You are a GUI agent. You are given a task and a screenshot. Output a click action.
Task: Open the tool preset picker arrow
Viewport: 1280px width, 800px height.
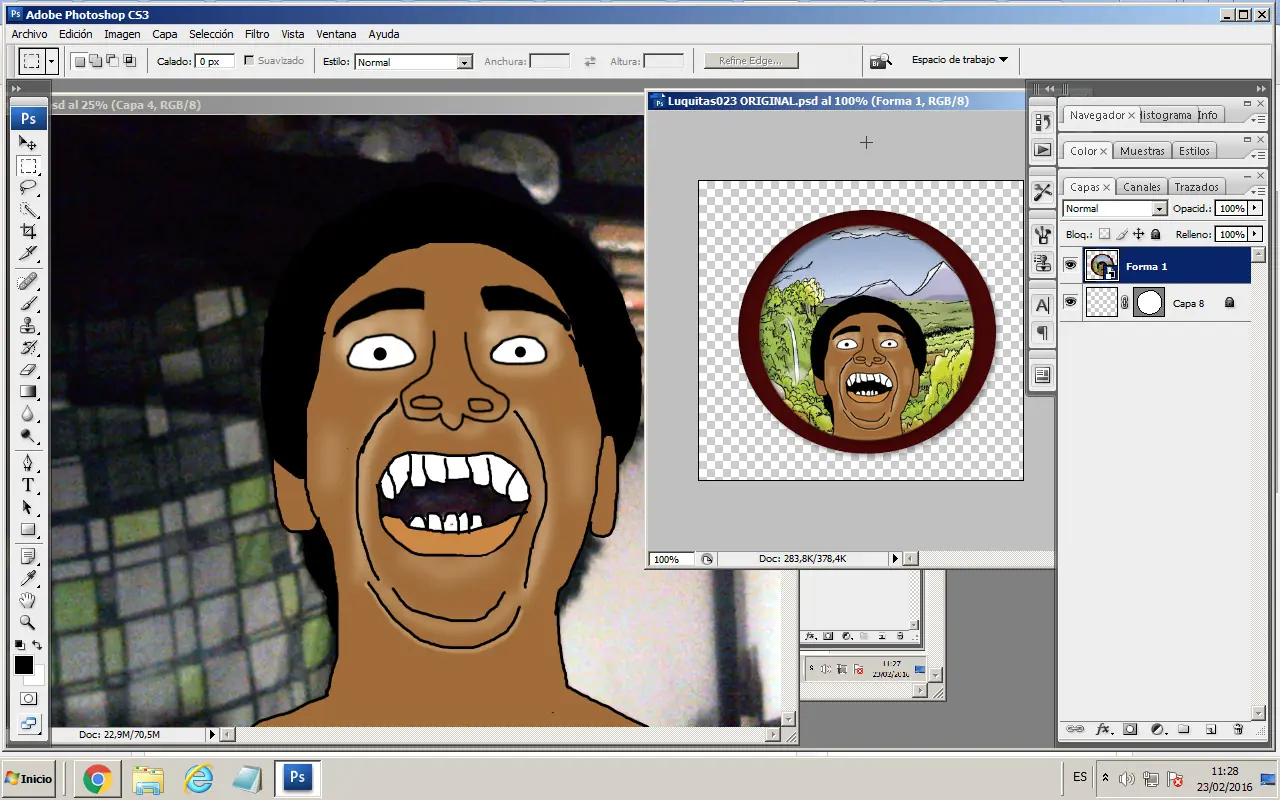pos(52,61)
